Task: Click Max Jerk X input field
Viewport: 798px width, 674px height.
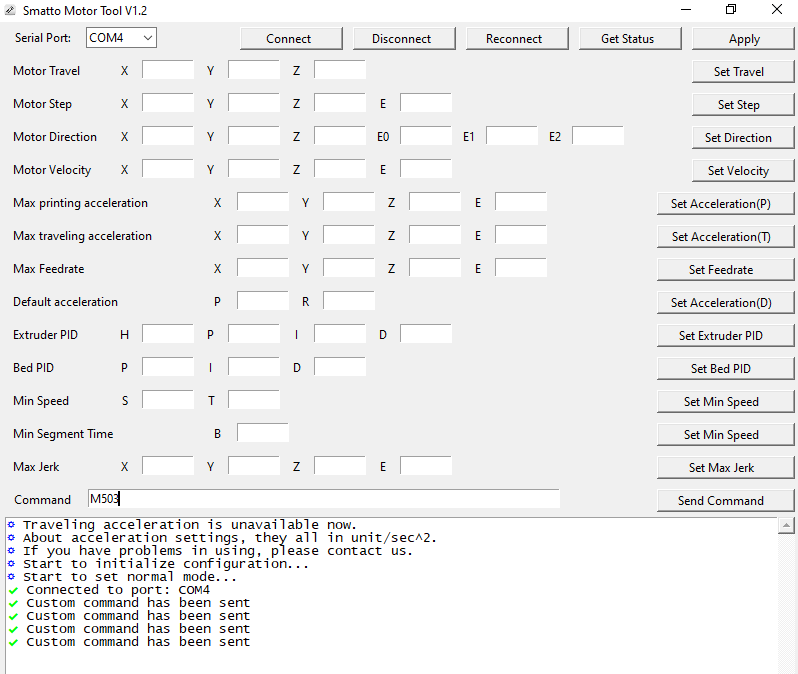Action: tap(168, 466)
